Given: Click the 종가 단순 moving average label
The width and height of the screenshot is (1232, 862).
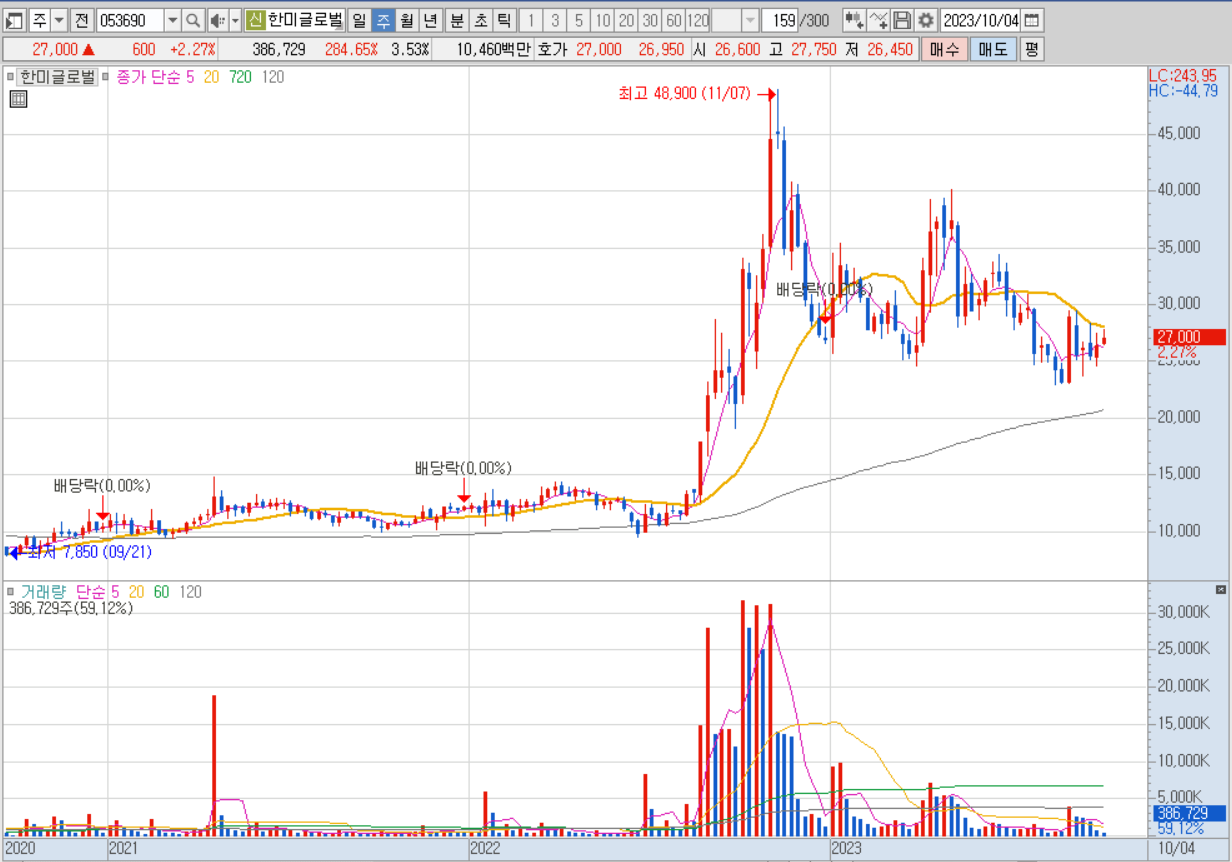Looking at the screenshot, I should pyautogui.click(x=149, y=77).
